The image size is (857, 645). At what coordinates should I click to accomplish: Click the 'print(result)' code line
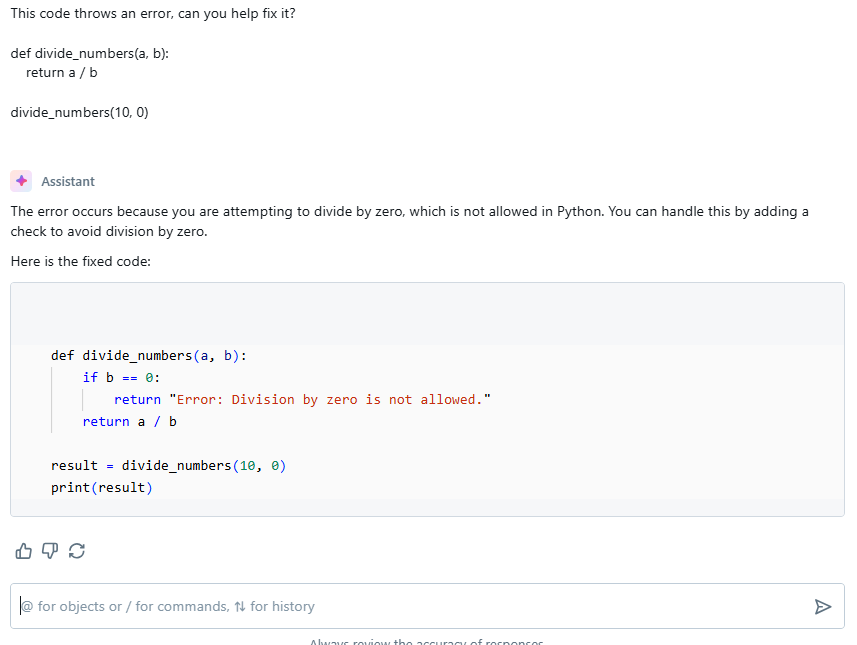coord(101,487)
